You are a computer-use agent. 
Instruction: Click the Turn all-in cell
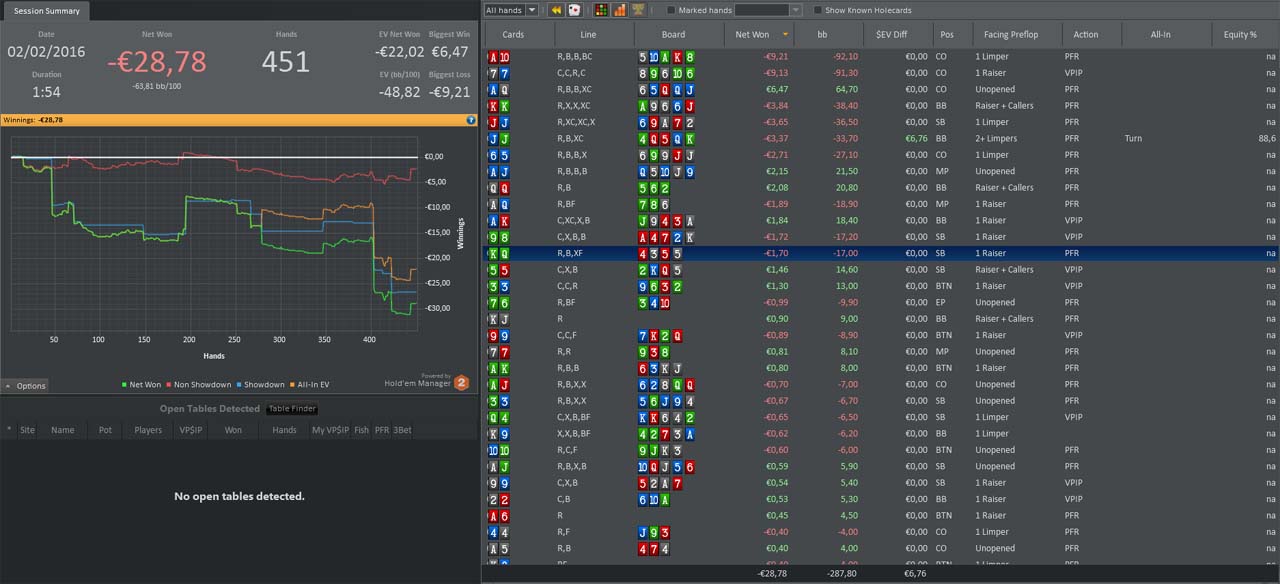tap(1133, 138)
